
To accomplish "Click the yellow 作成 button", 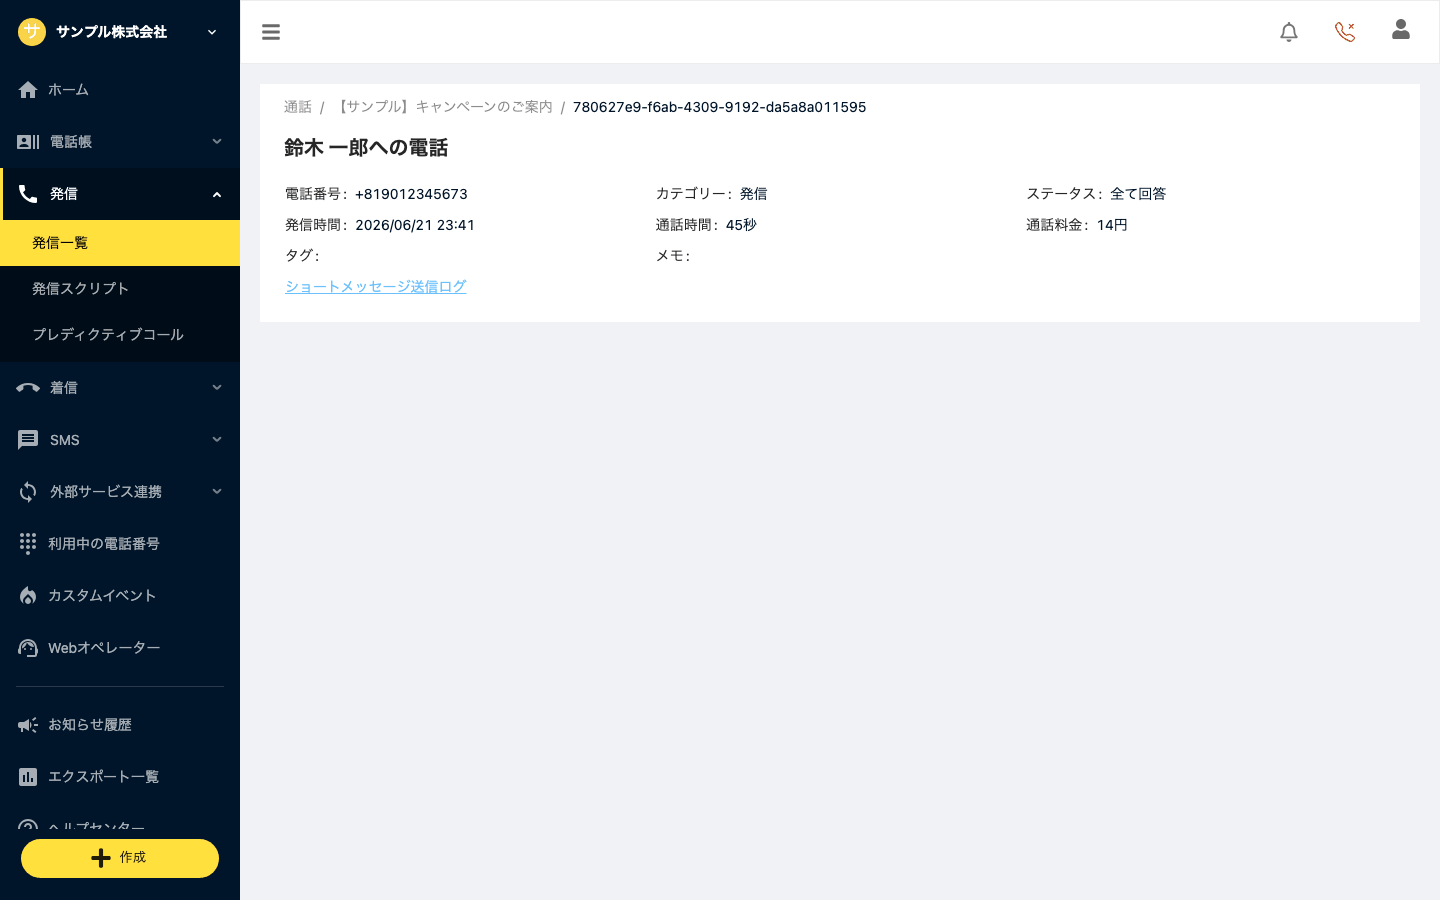I will pos(120,858).
